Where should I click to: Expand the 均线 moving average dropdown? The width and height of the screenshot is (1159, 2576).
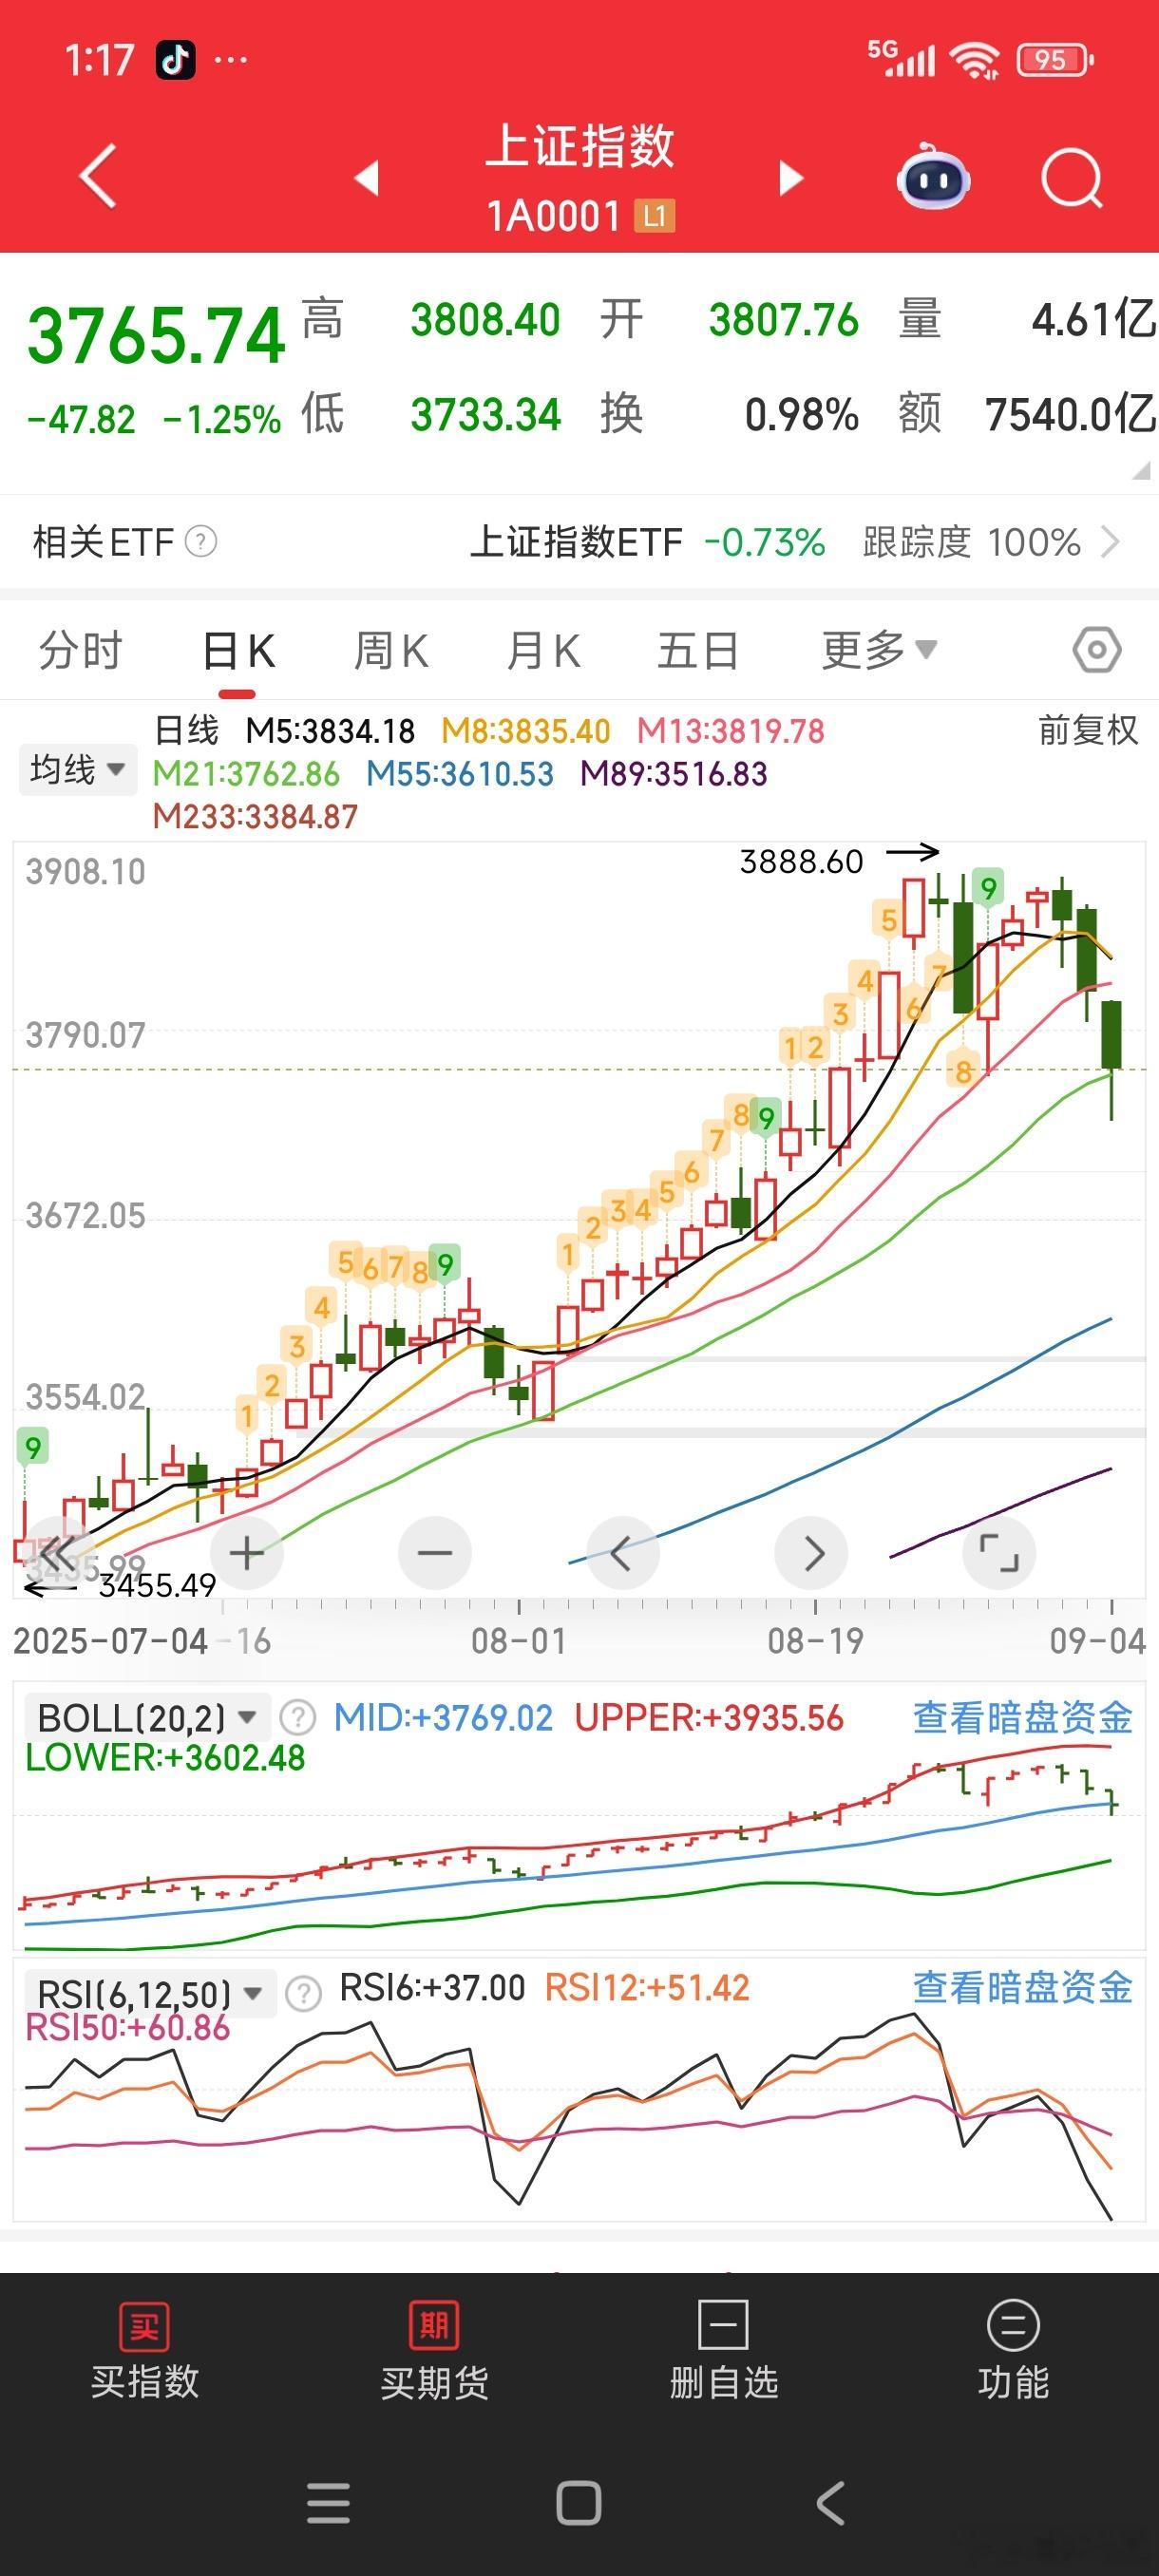pyautogui.click(x=77, y=769)
